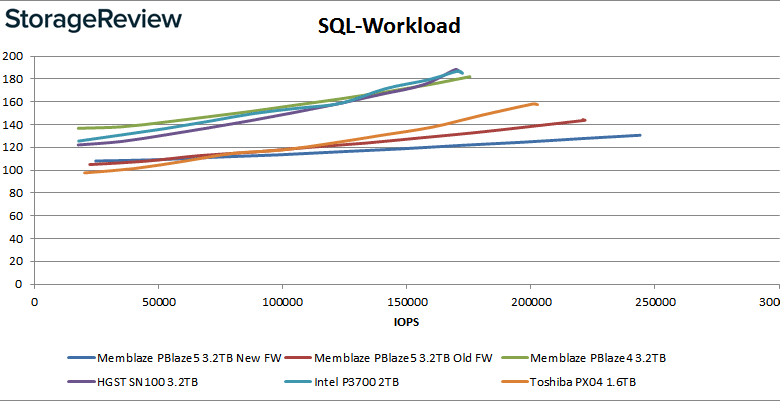
Task: Click green legend line for PBlaze4
Action: coord(515,358)
